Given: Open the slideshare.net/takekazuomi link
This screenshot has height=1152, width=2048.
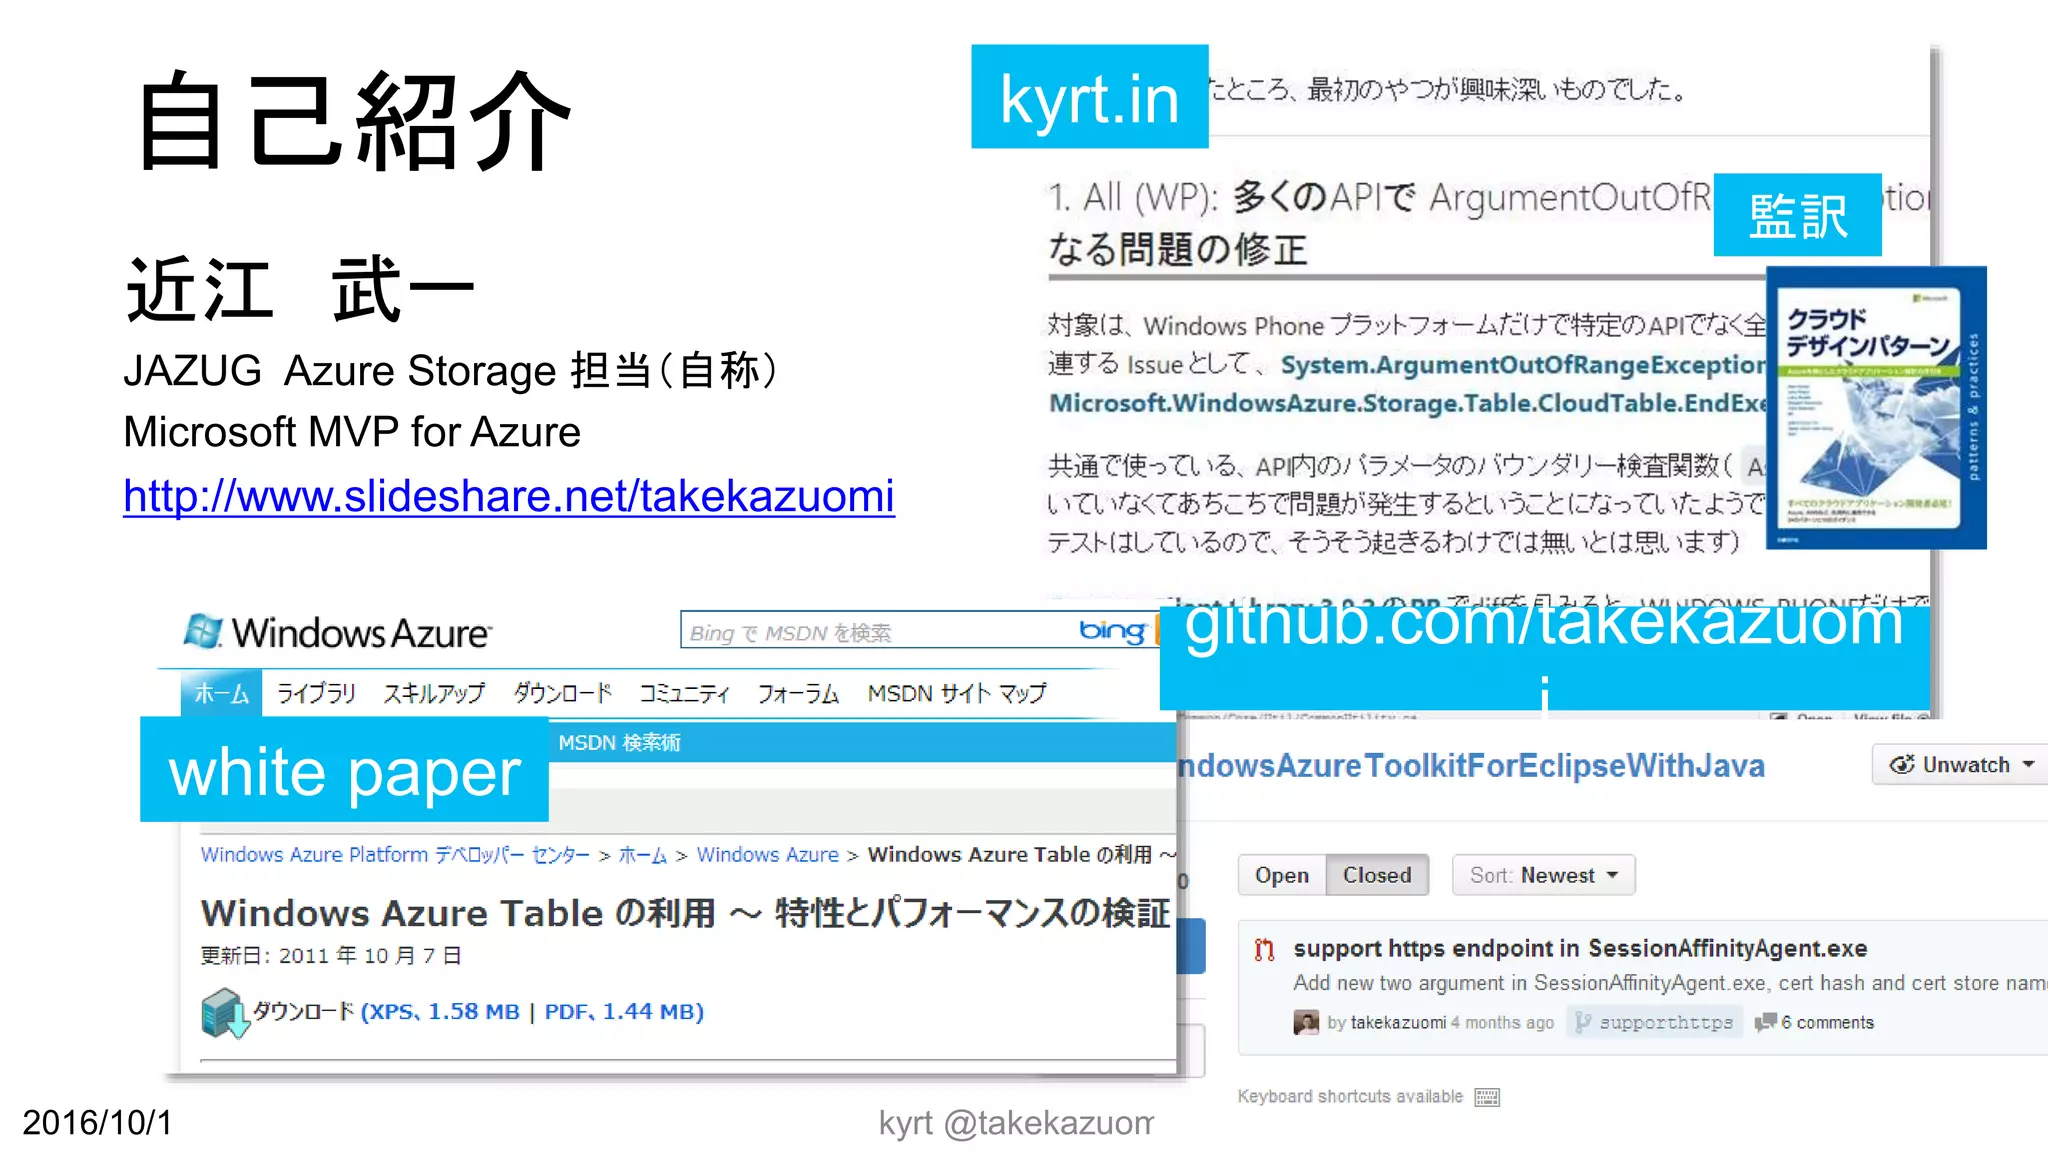Looking at the screenshot, I should pos(509,496).
